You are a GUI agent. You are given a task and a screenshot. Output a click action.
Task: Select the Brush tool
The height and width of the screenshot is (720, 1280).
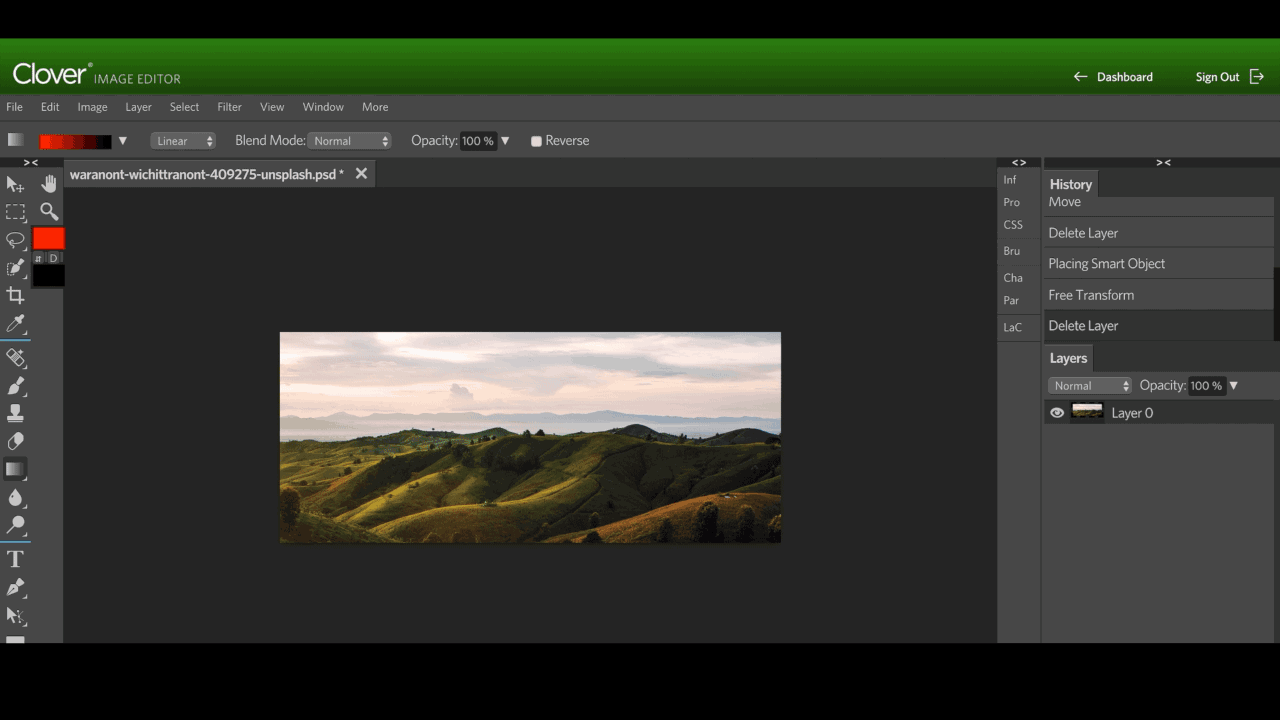pos(15,385)
